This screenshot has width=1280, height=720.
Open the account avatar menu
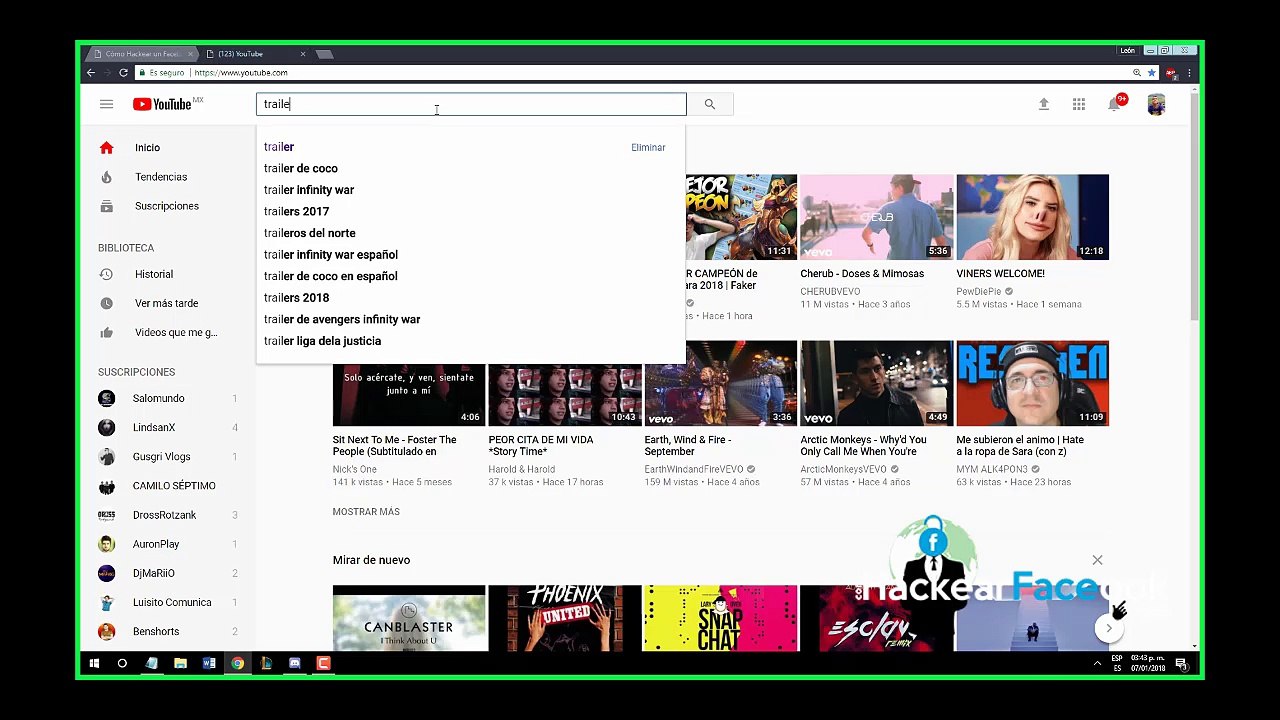click(x=1156, y=104)
